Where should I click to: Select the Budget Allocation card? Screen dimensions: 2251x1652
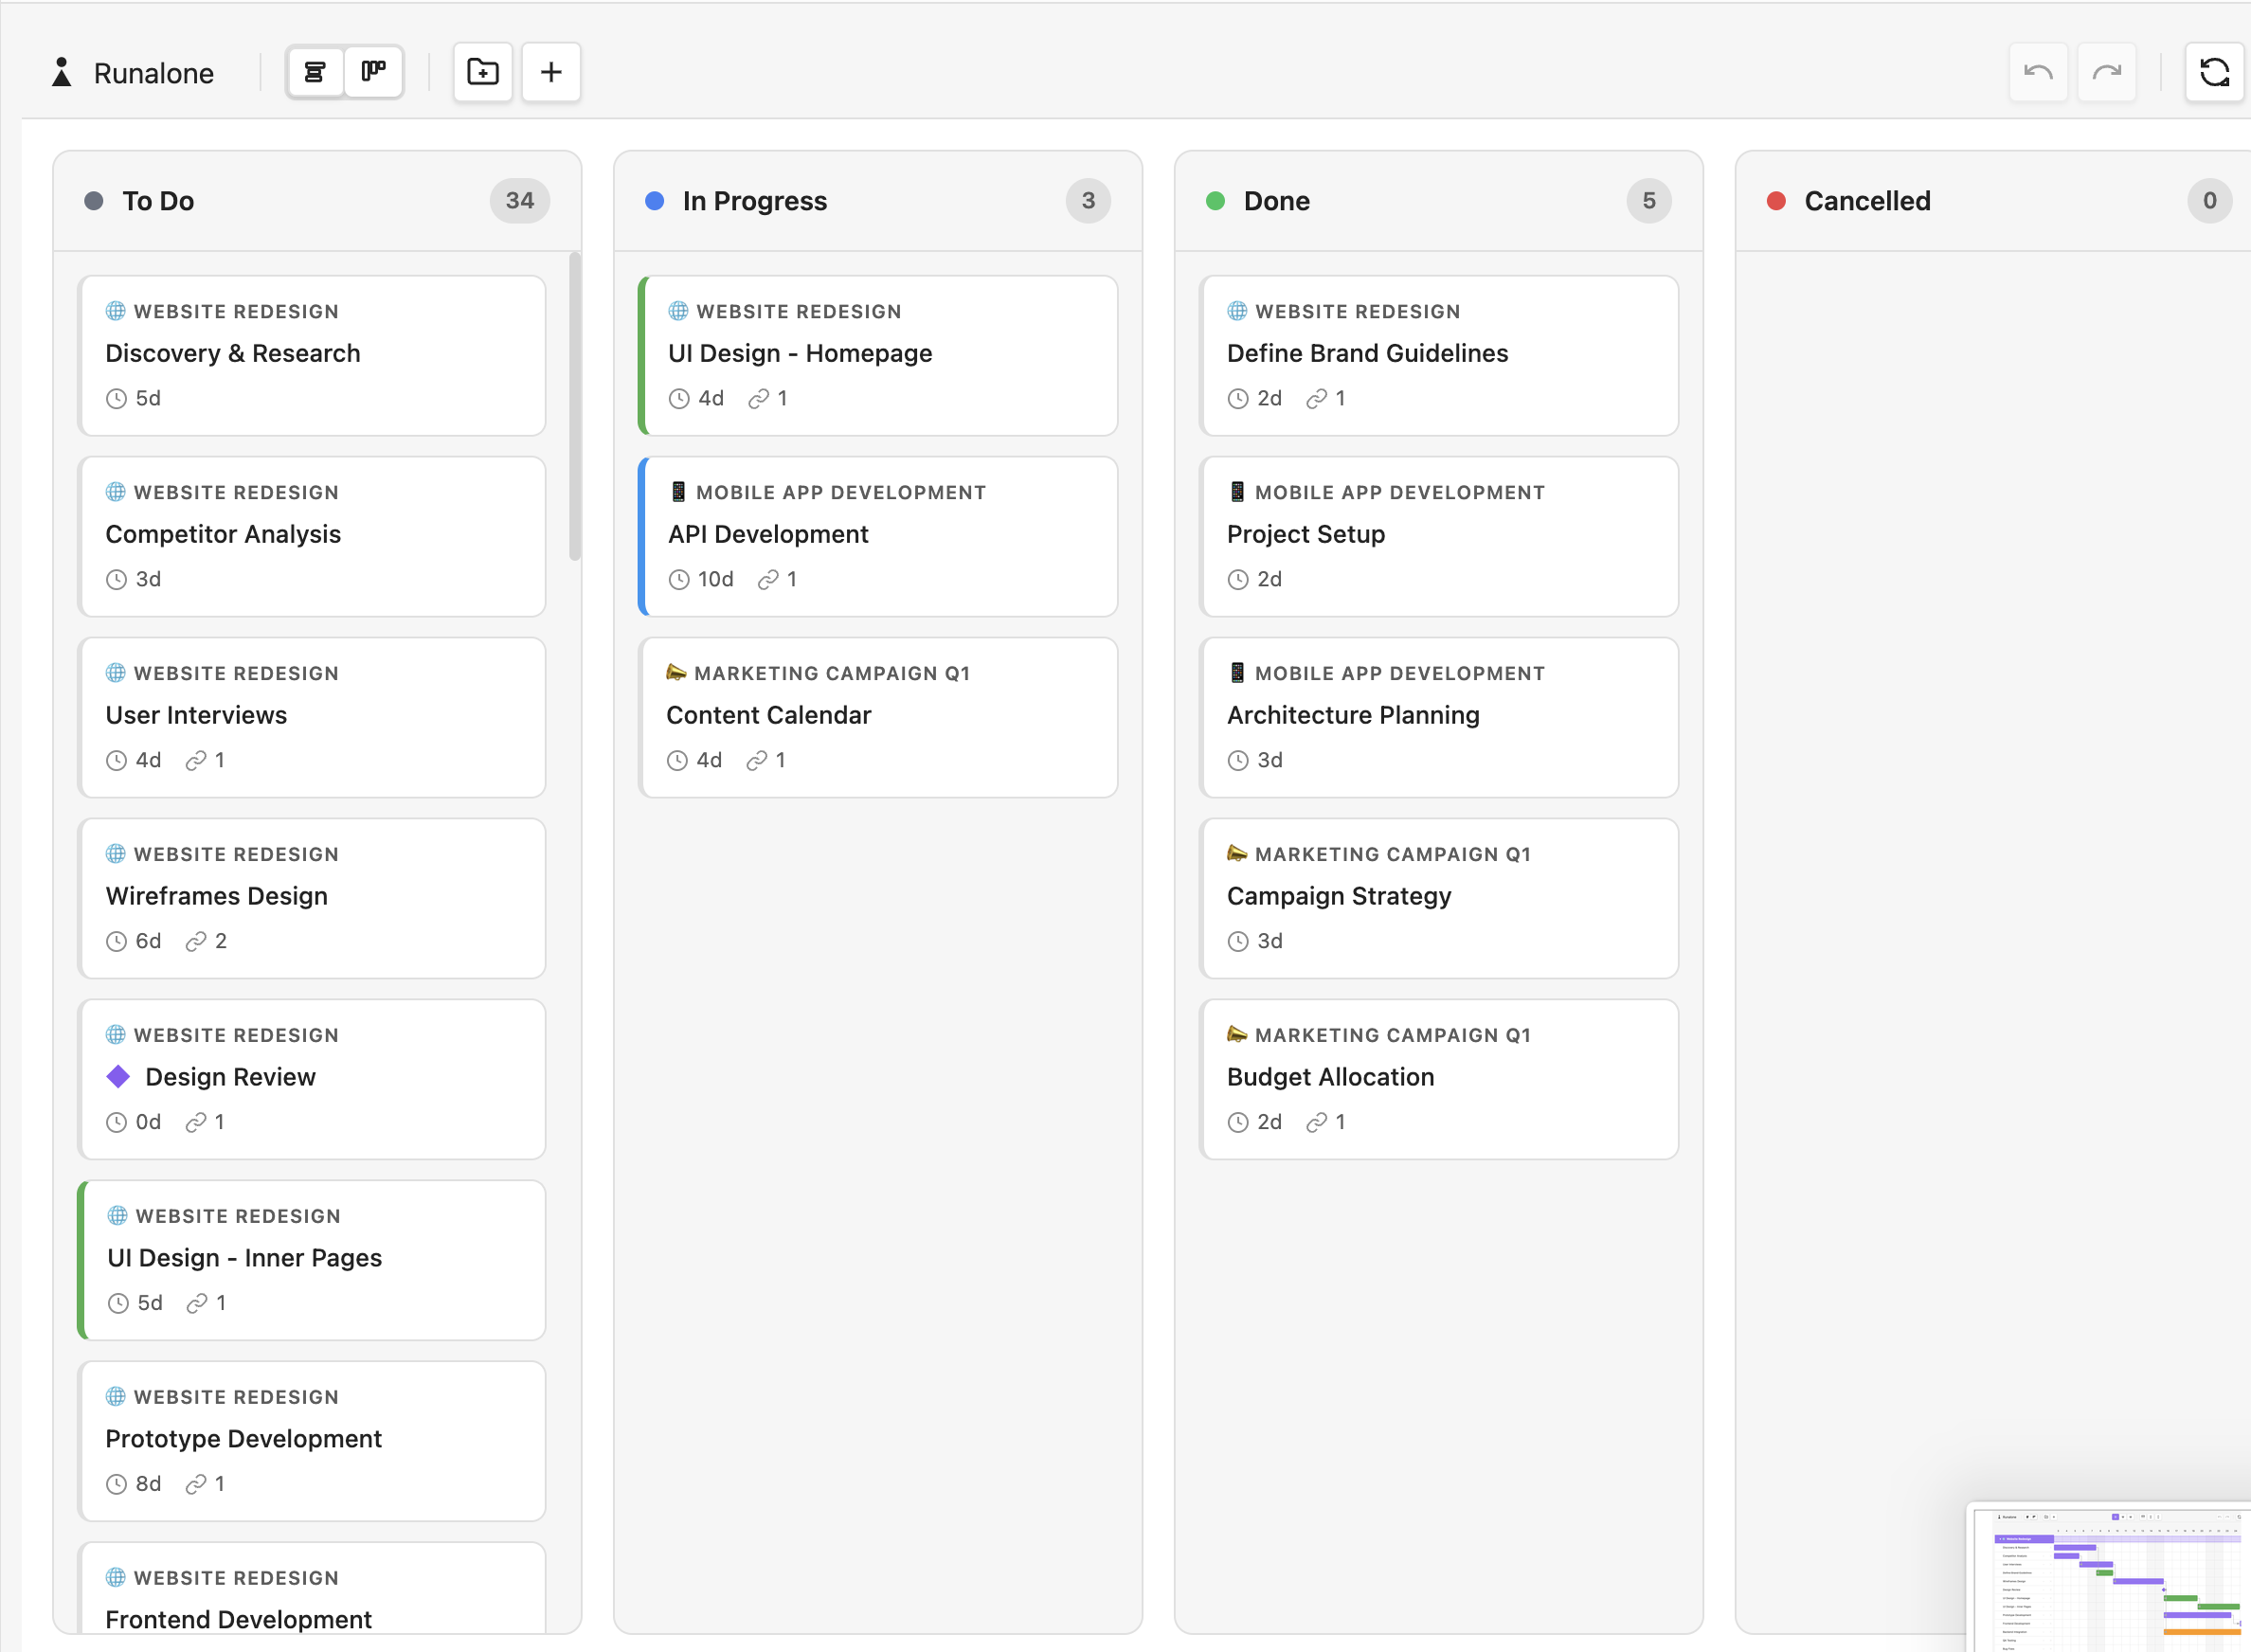click(x=1438, y=1079)
